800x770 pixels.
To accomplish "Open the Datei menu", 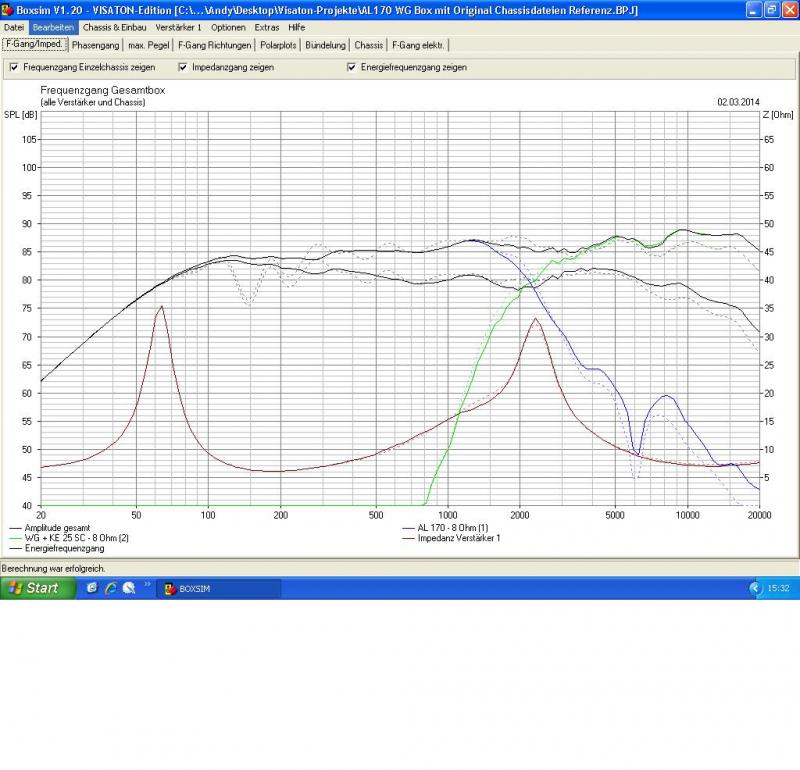I will [x=14, y=28].
